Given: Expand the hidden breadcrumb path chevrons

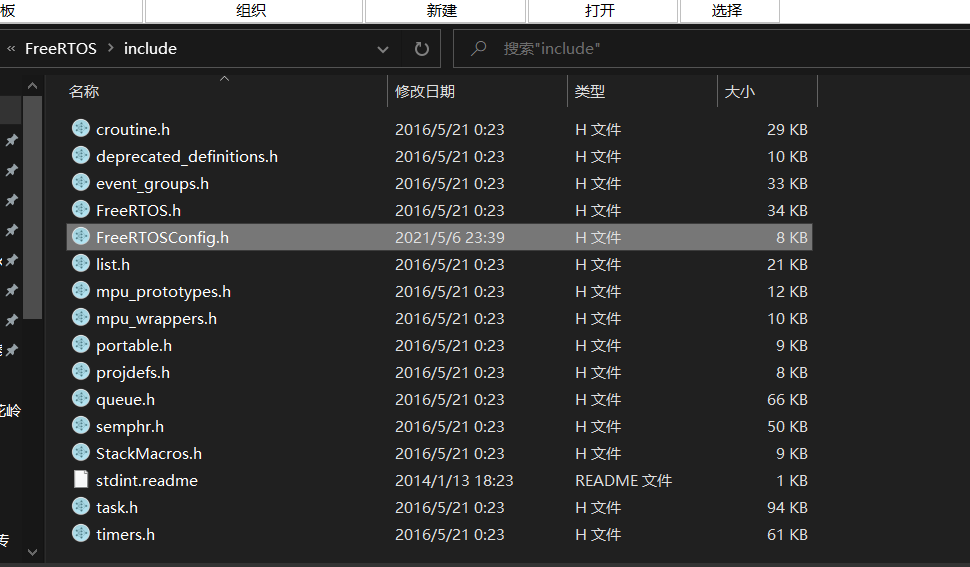Looking at the screenshot, I should 11,48.
